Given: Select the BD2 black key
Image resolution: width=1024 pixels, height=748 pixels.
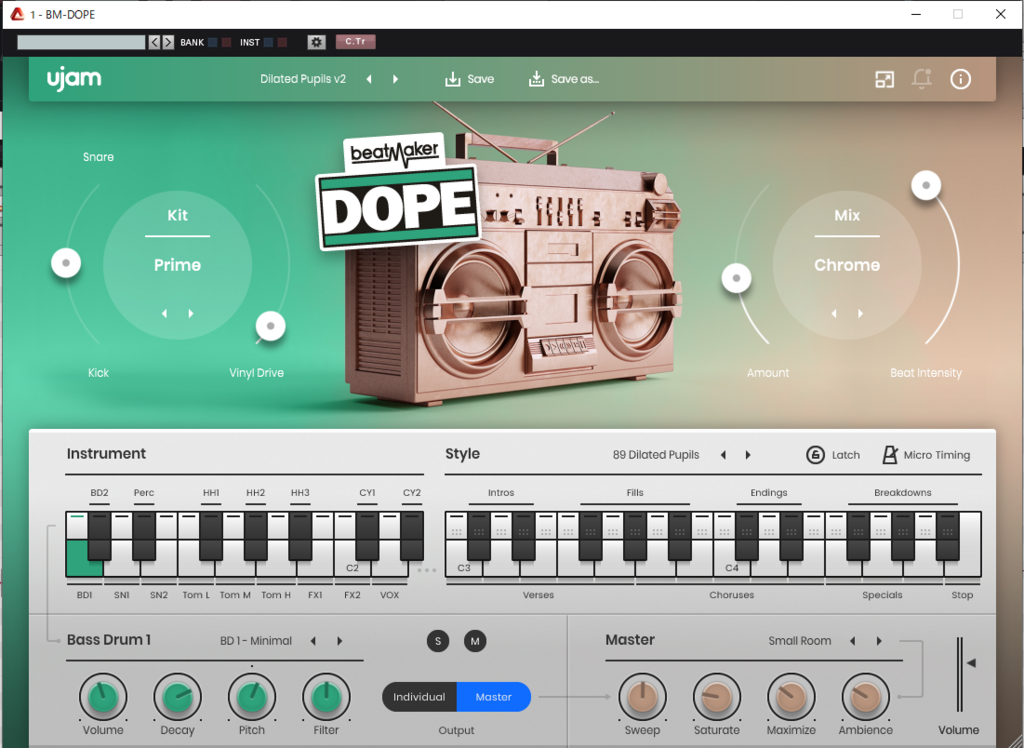Looking at the screenshot, I should [x=99, y=536].
